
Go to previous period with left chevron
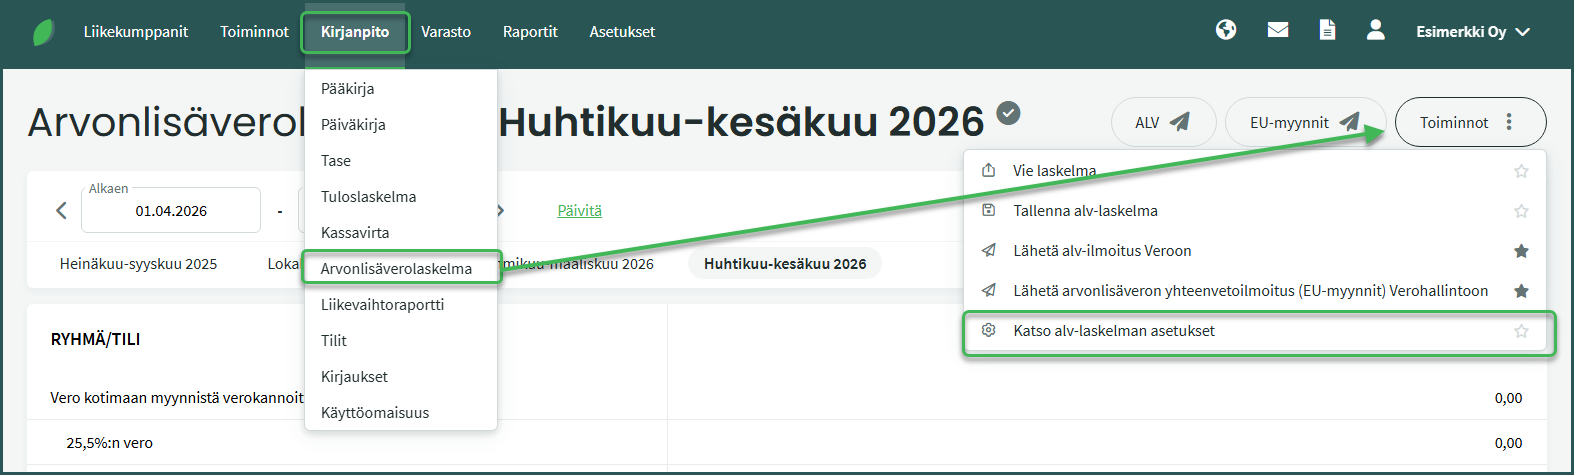[61, 210]
